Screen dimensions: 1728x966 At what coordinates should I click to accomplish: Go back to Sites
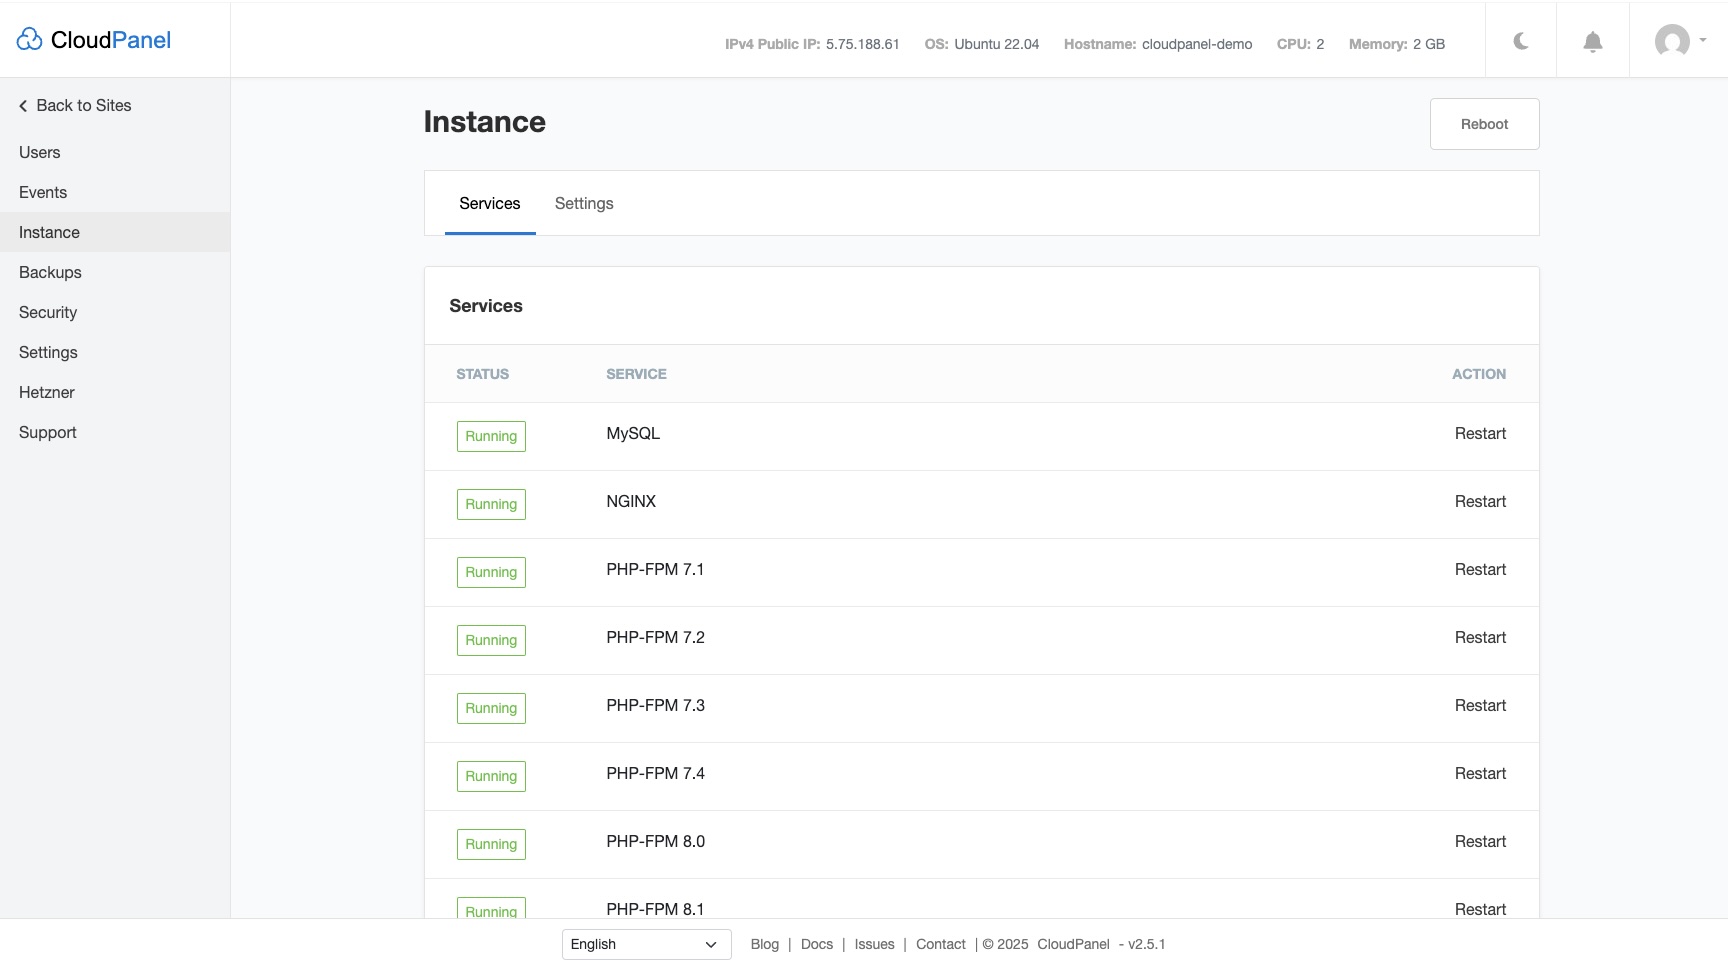click(x=75, y=106)
